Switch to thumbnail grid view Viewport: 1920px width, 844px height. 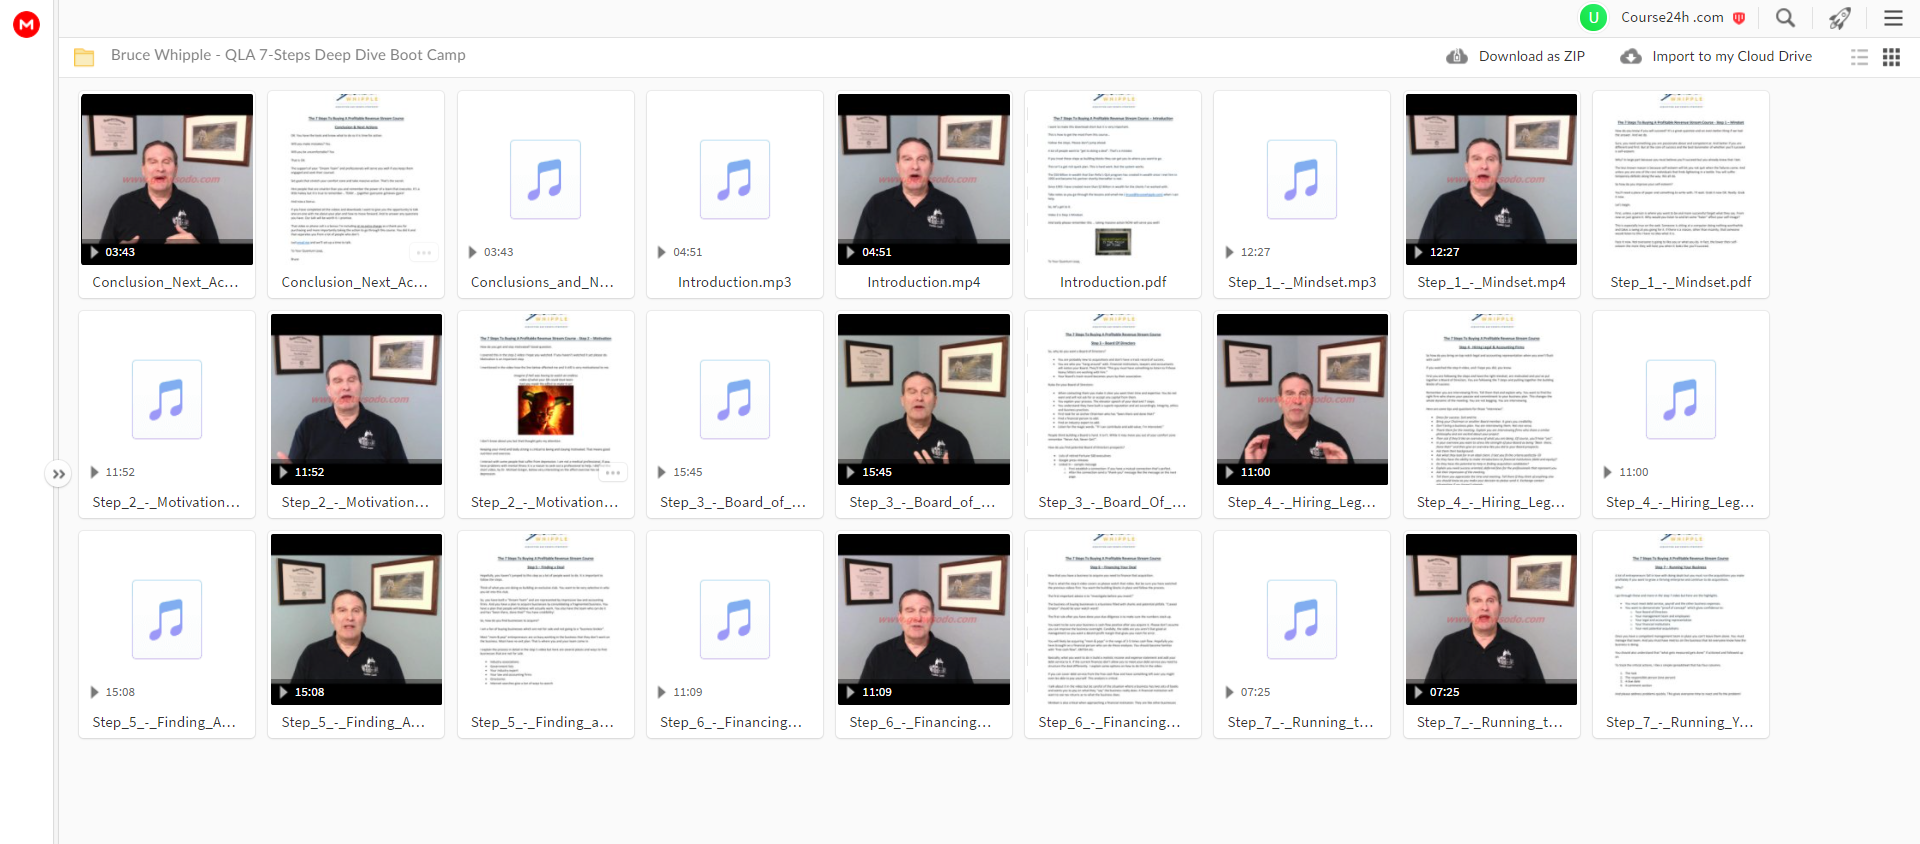pos(1891,57)
